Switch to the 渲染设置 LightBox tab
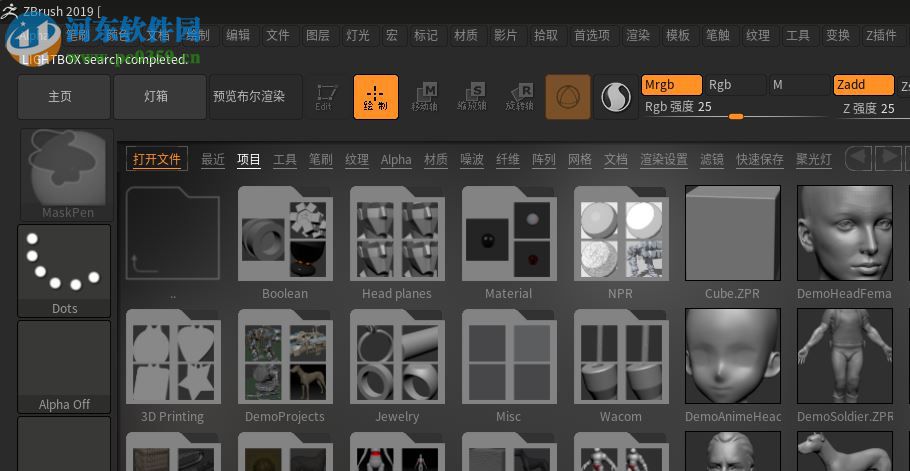The height and width of the screenshot is (471, 910). (x=664, y=160)
